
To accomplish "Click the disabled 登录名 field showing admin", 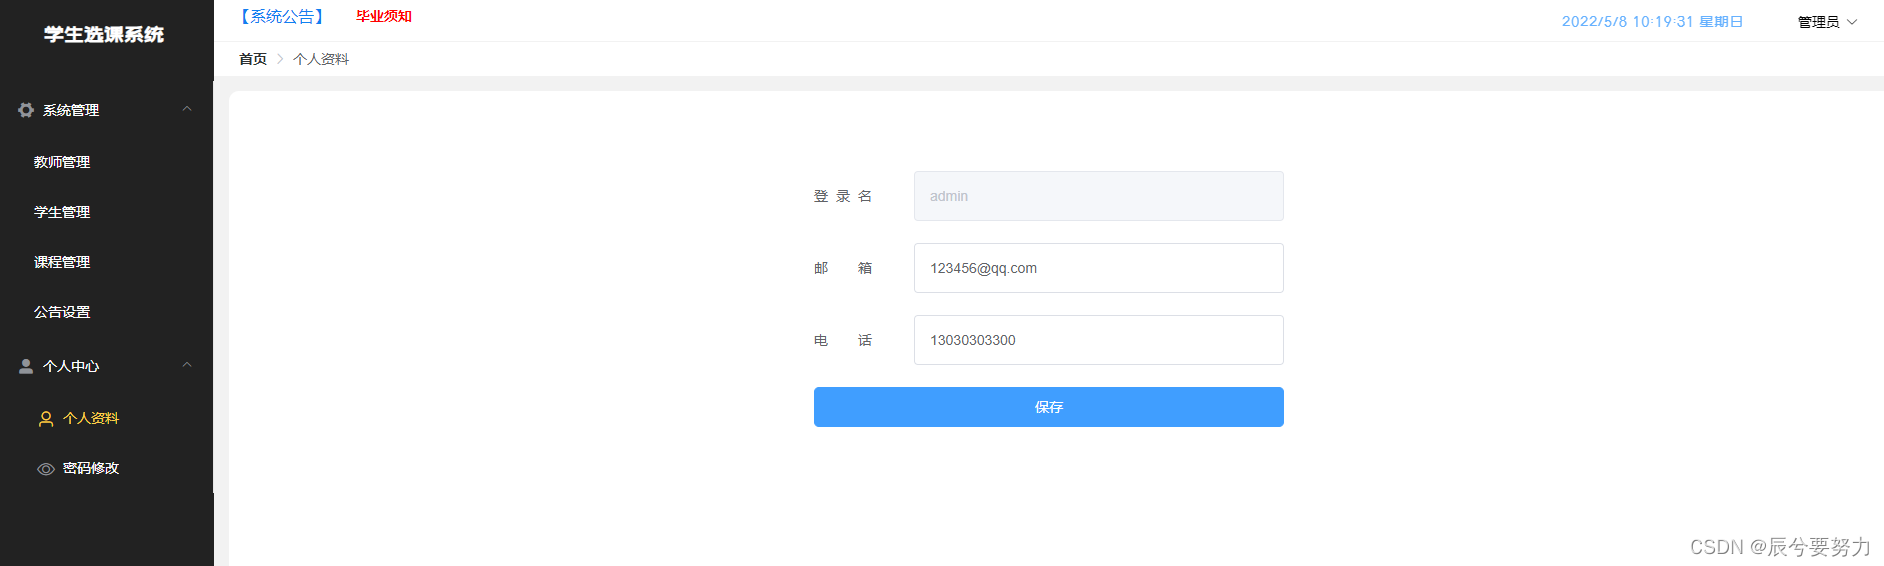I will 1098,196.
